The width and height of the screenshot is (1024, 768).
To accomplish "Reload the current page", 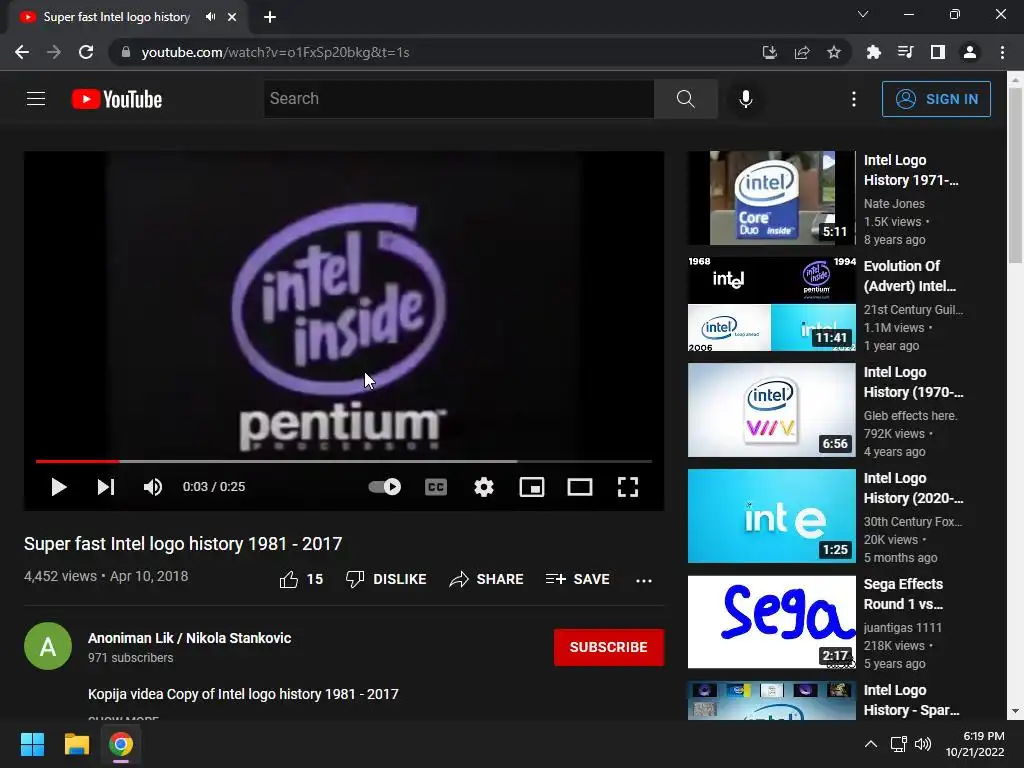I will (x=86, y=52).
